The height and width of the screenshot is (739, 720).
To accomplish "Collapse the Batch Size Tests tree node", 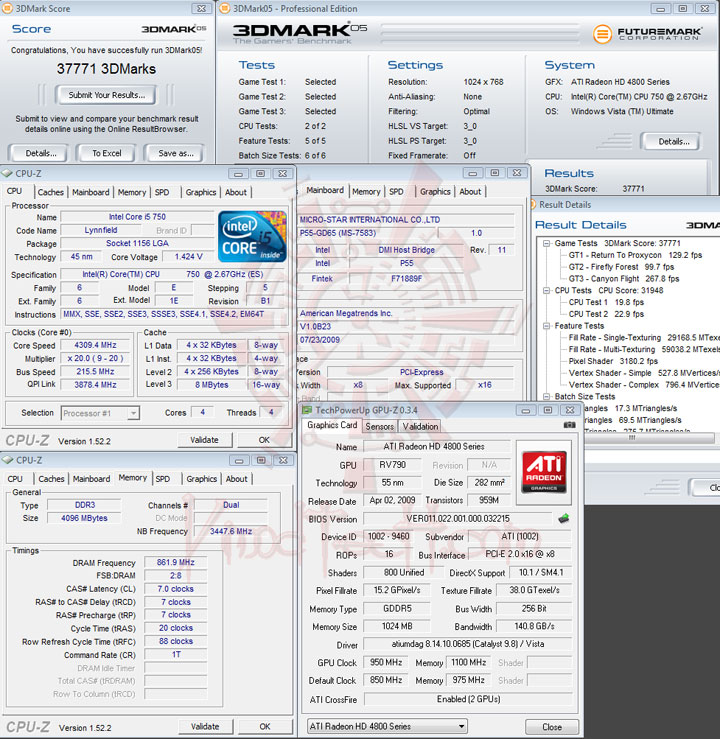I will pyautogui.click(x=546, y=396).
